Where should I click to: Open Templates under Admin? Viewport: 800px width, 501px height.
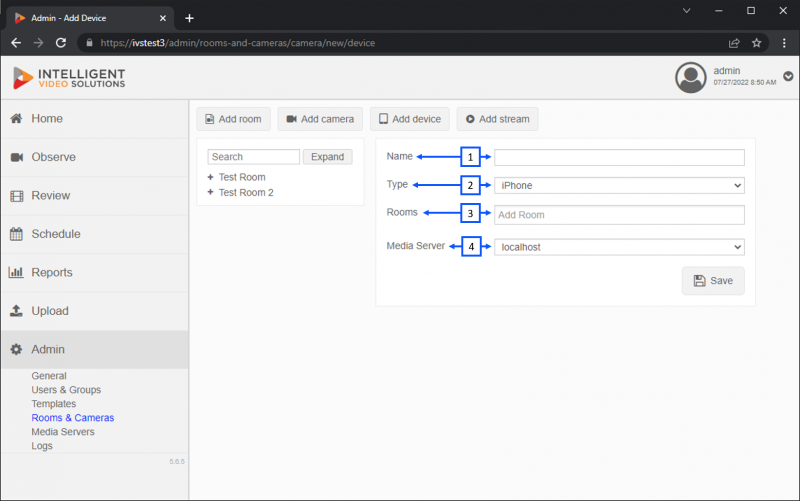tap(54, 404)
